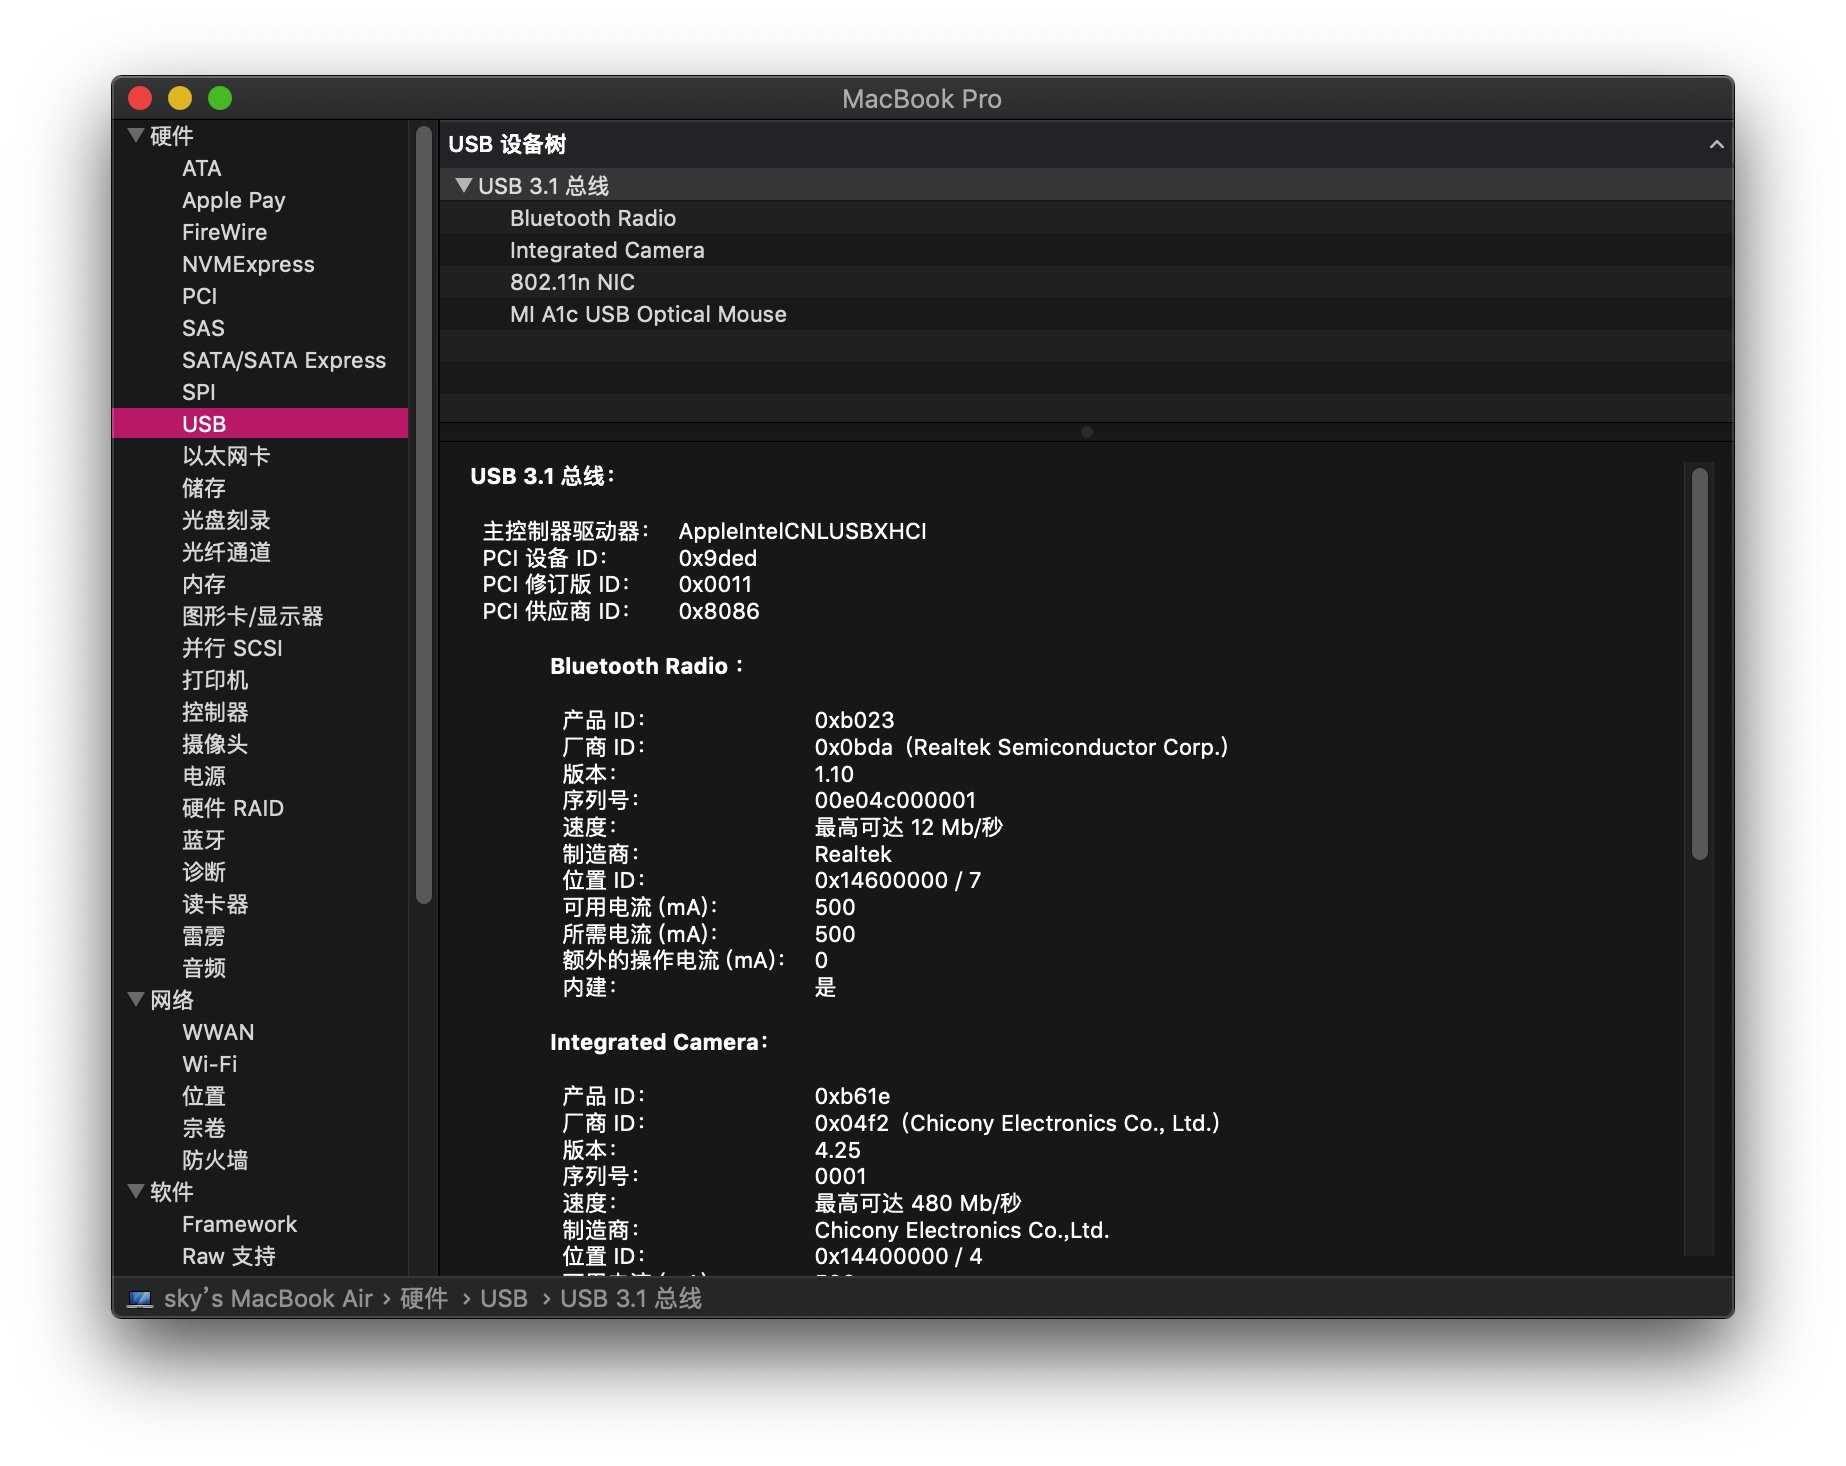The height and width of the screenshot is (1466, 1846).
Task: Select PCI in the sidebar
Action: coord(199,296)
